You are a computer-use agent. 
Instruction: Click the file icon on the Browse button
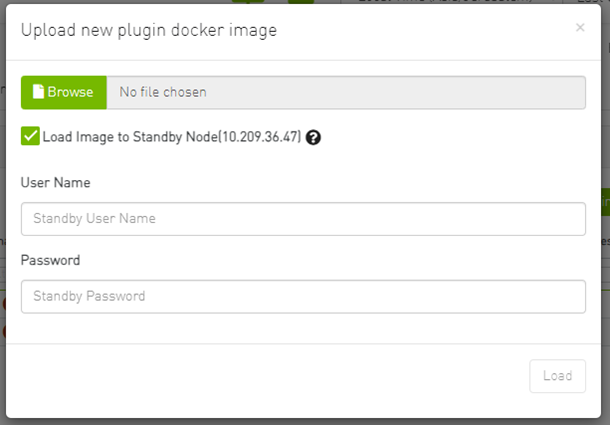tap(38, 92)
